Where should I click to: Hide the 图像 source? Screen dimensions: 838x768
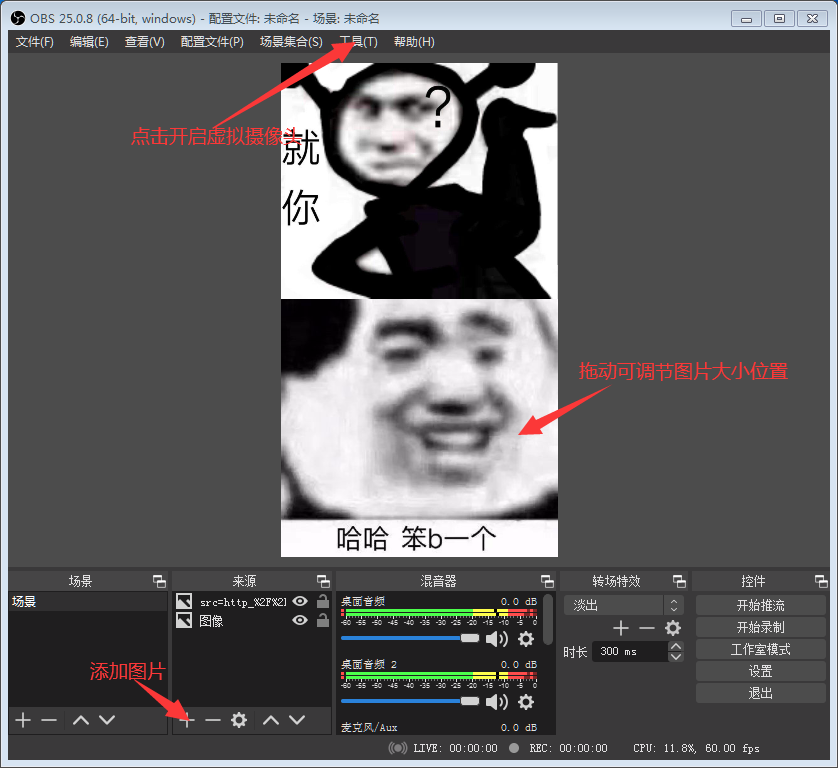[300, 619]
